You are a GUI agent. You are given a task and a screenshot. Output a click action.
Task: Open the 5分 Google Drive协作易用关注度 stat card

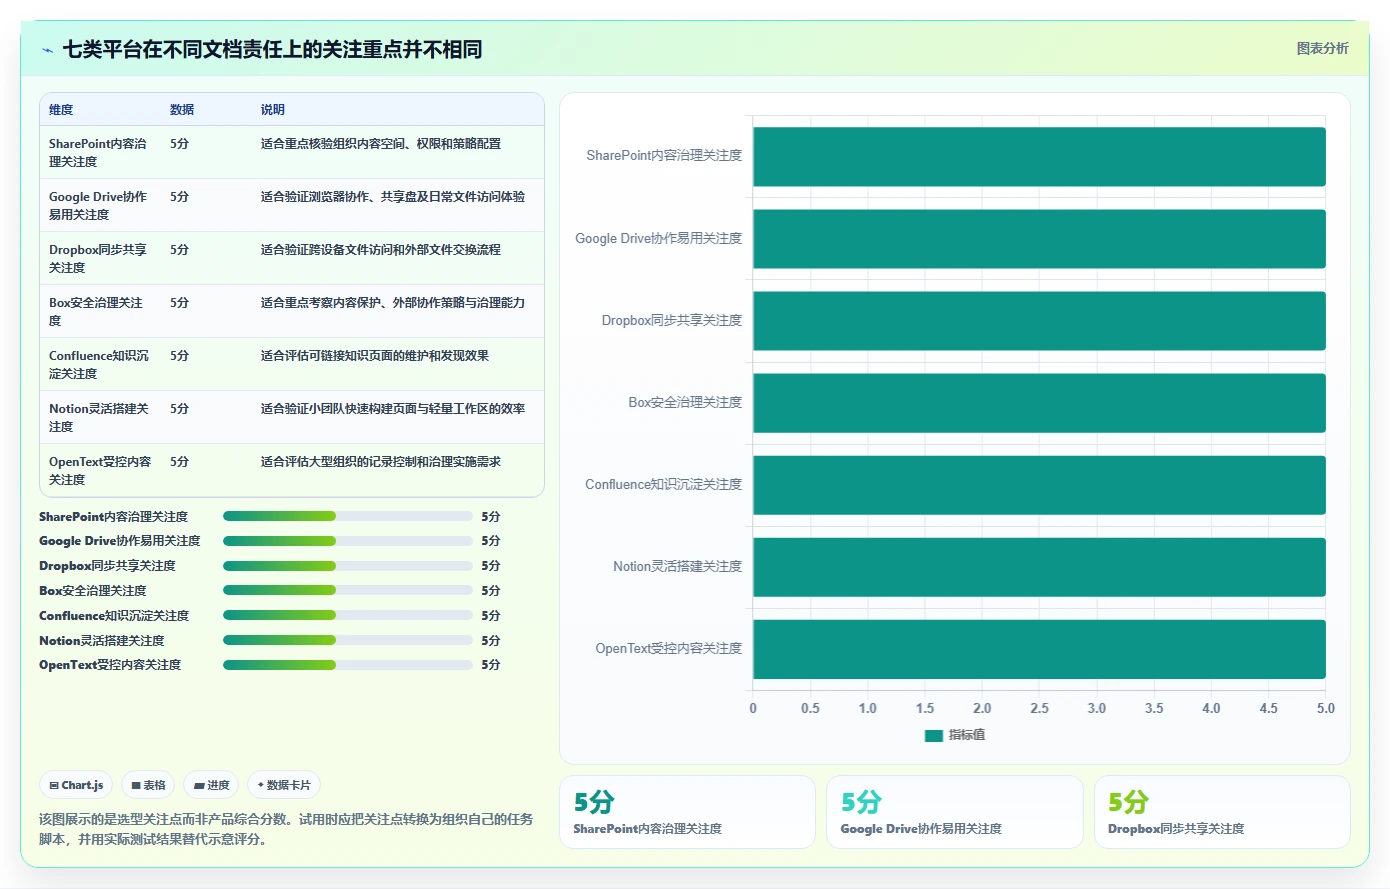click(955, 812)
